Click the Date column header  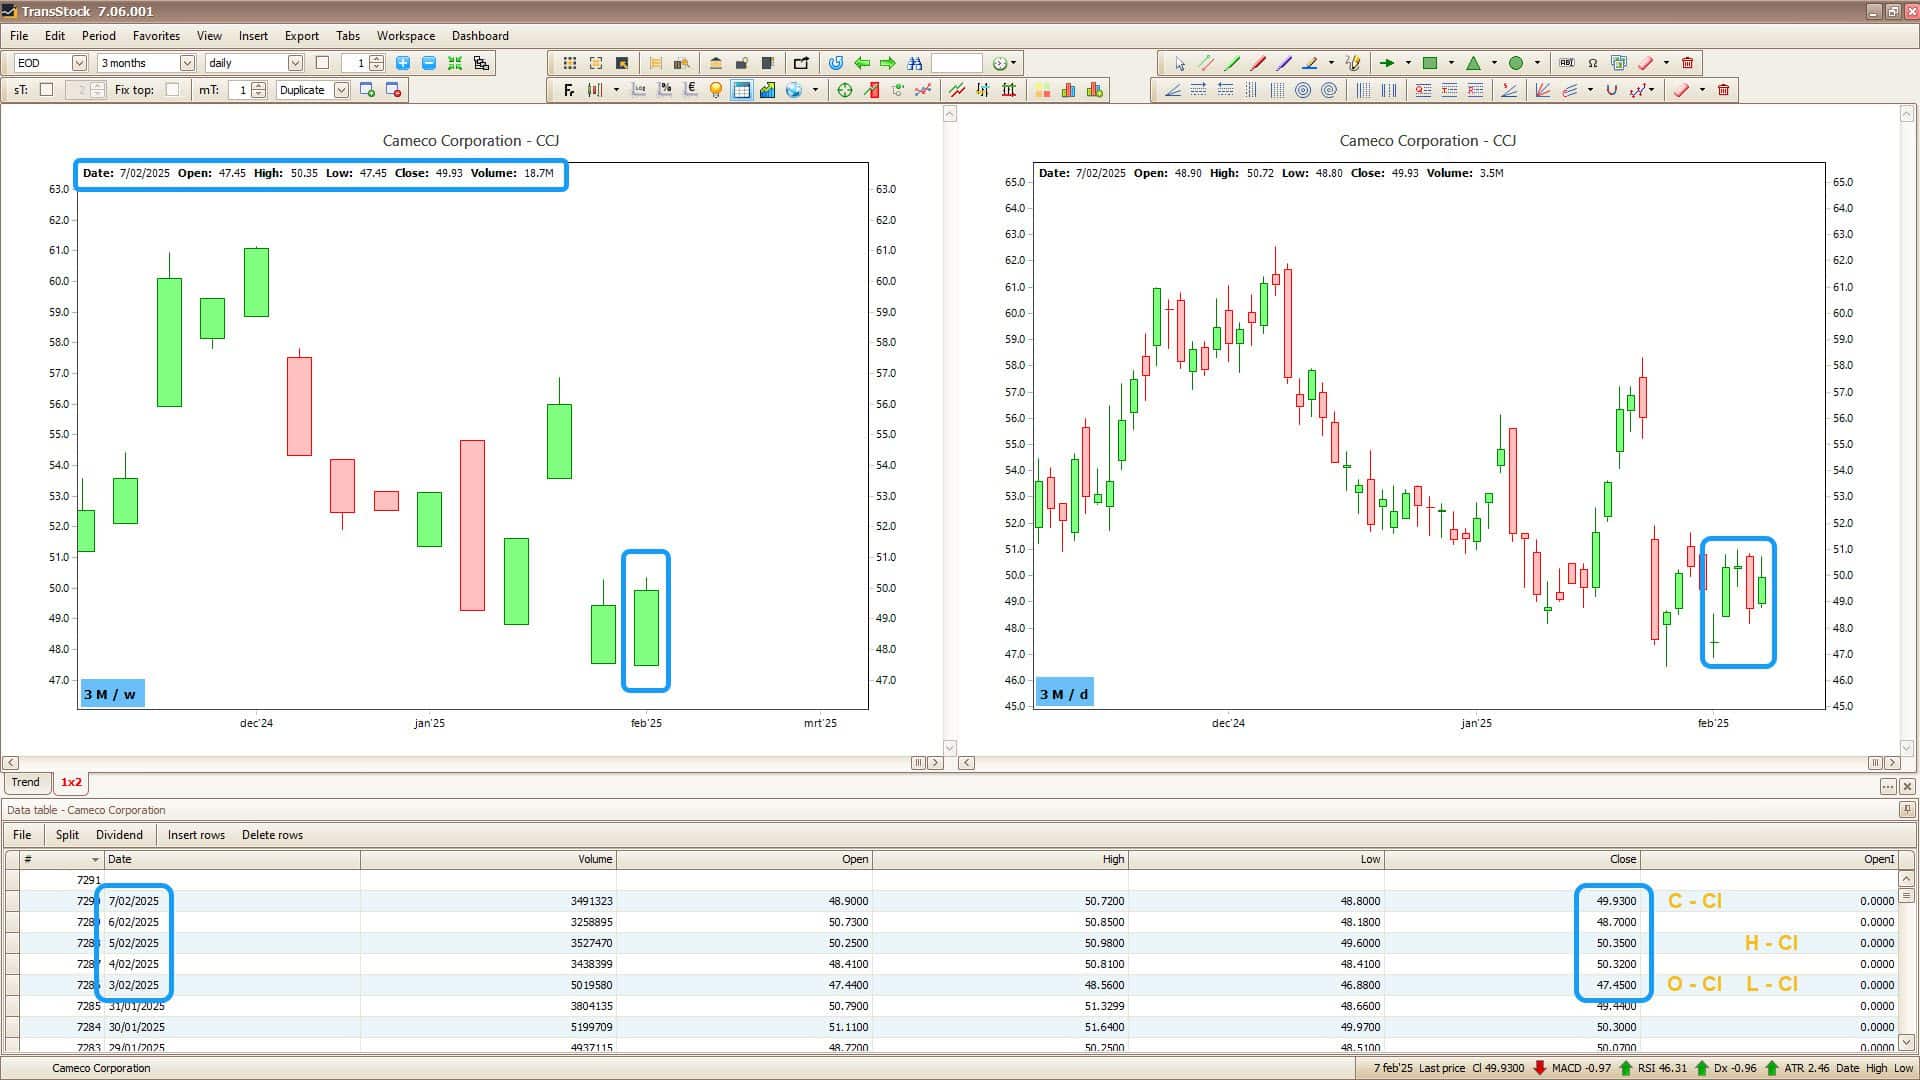pyautogui.click(x=120, y=859)
